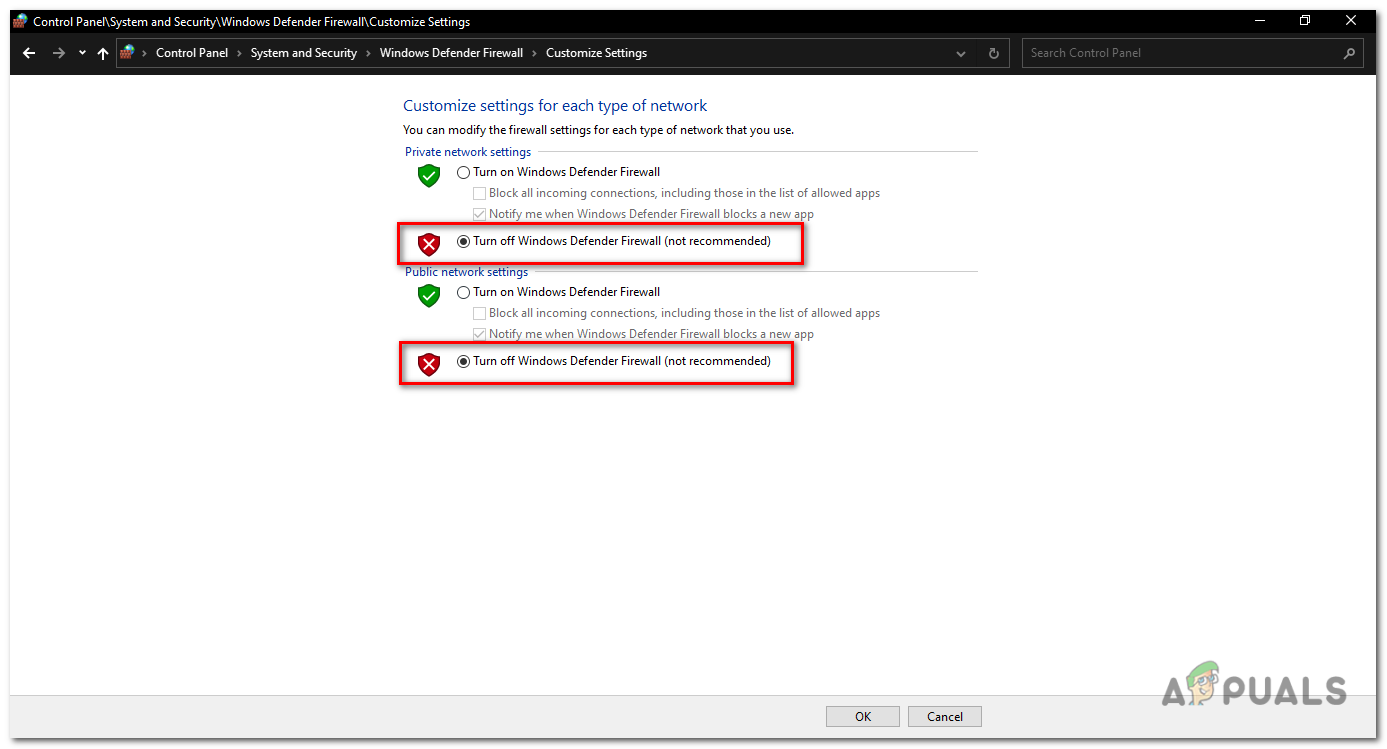Image resolution: width=1387 pixels, height=749 pixels.
Task: Click the back navigation arrow
Action: point(28,52)
